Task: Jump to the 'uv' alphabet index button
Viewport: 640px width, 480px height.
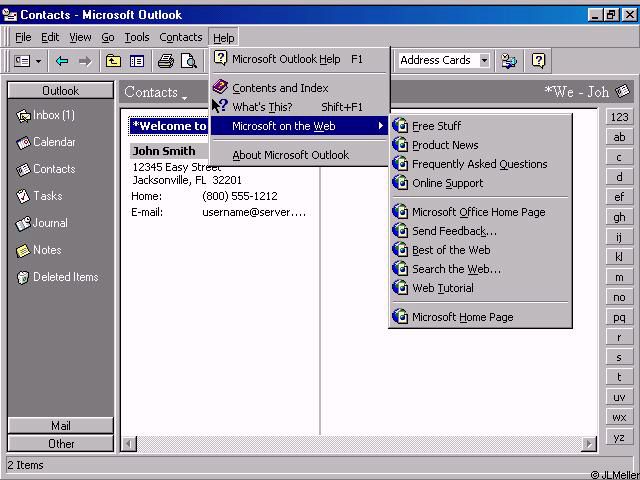Action: click(619, 398)
